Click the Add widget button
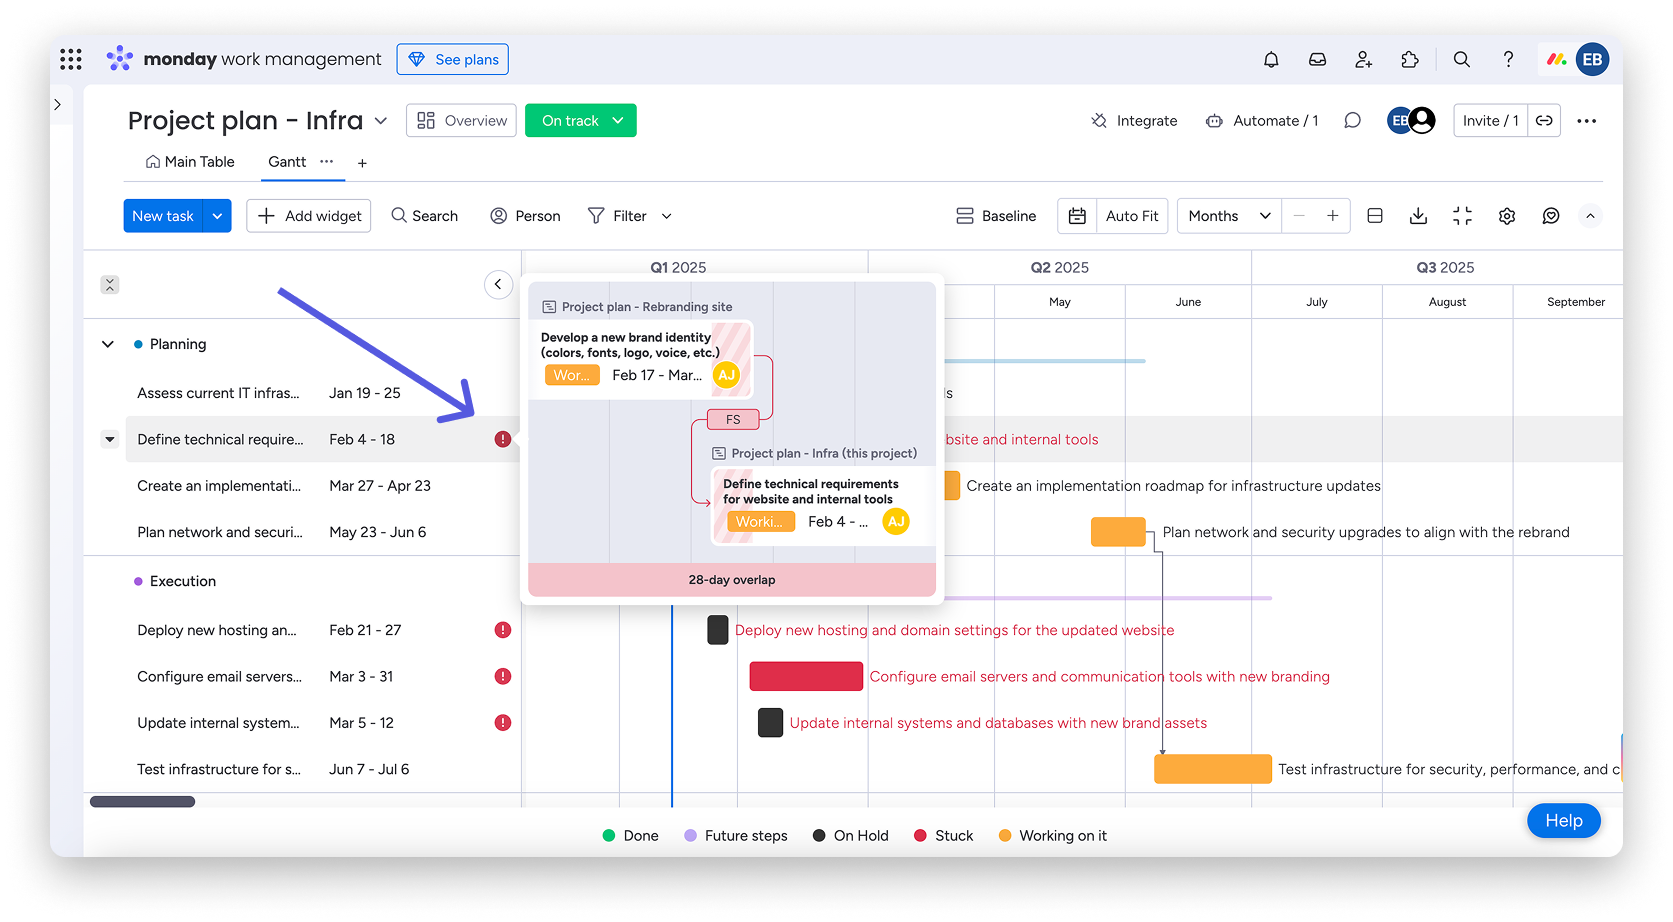 [309, 216]
